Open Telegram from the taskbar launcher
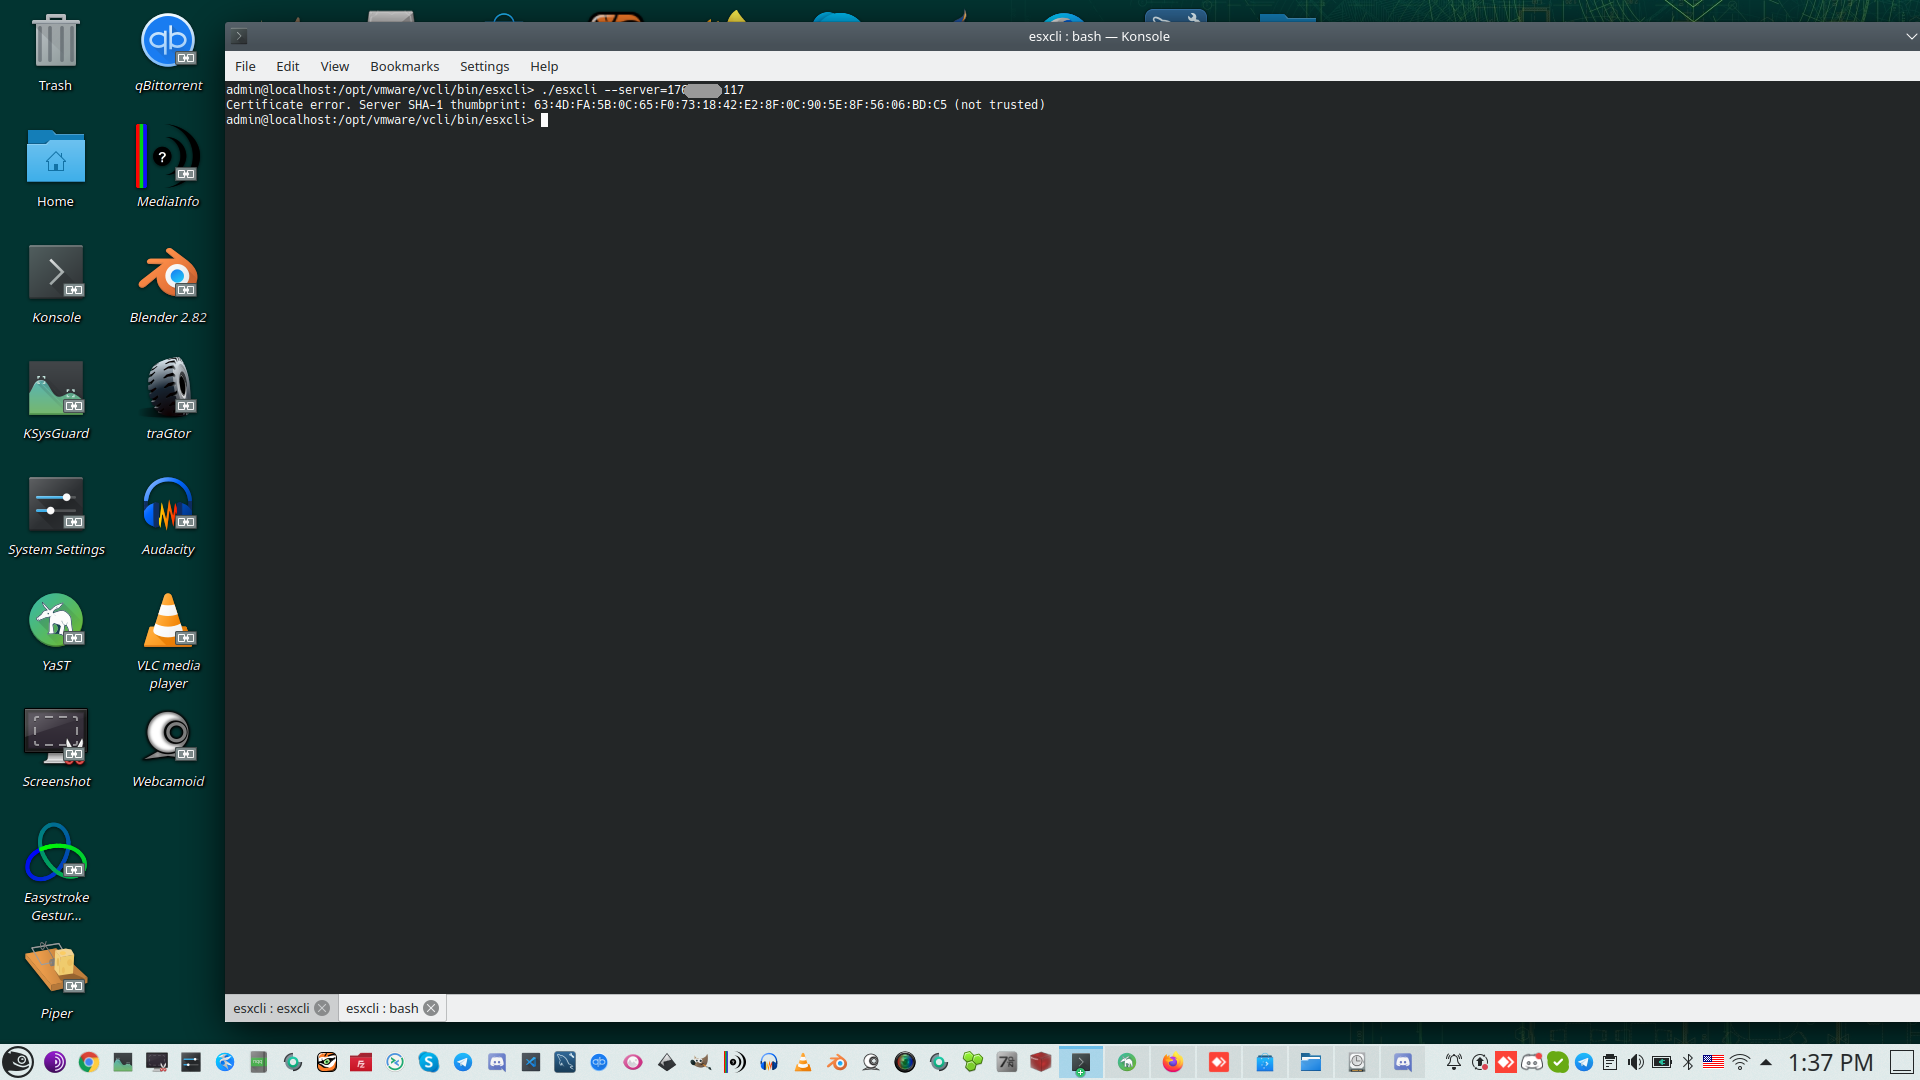 [x=462, y=1062]
